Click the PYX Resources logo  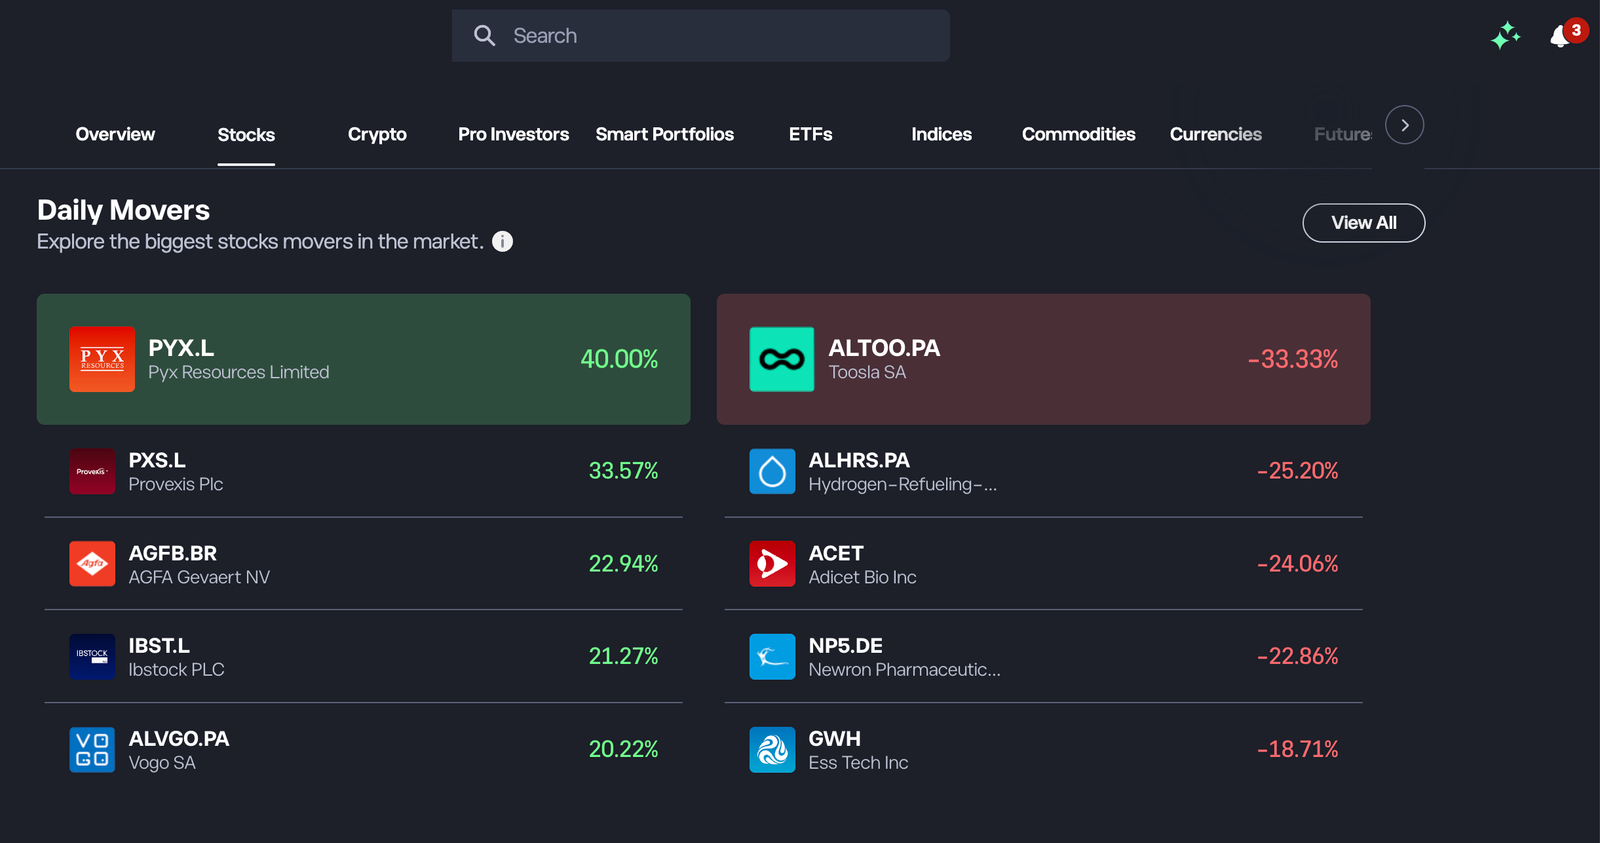click(x=102, y=359)
